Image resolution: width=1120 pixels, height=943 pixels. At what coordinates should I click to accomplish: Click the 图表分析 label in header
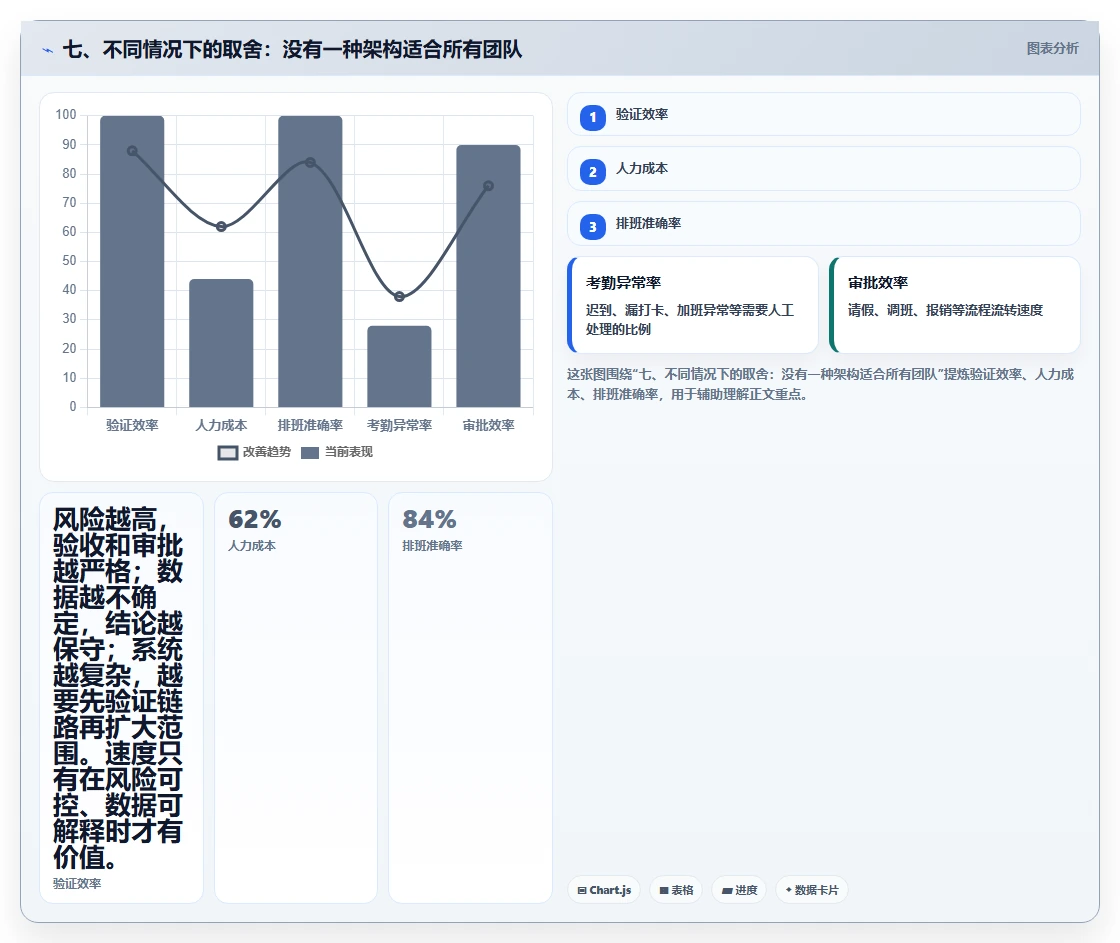(x=1052, y=49)
